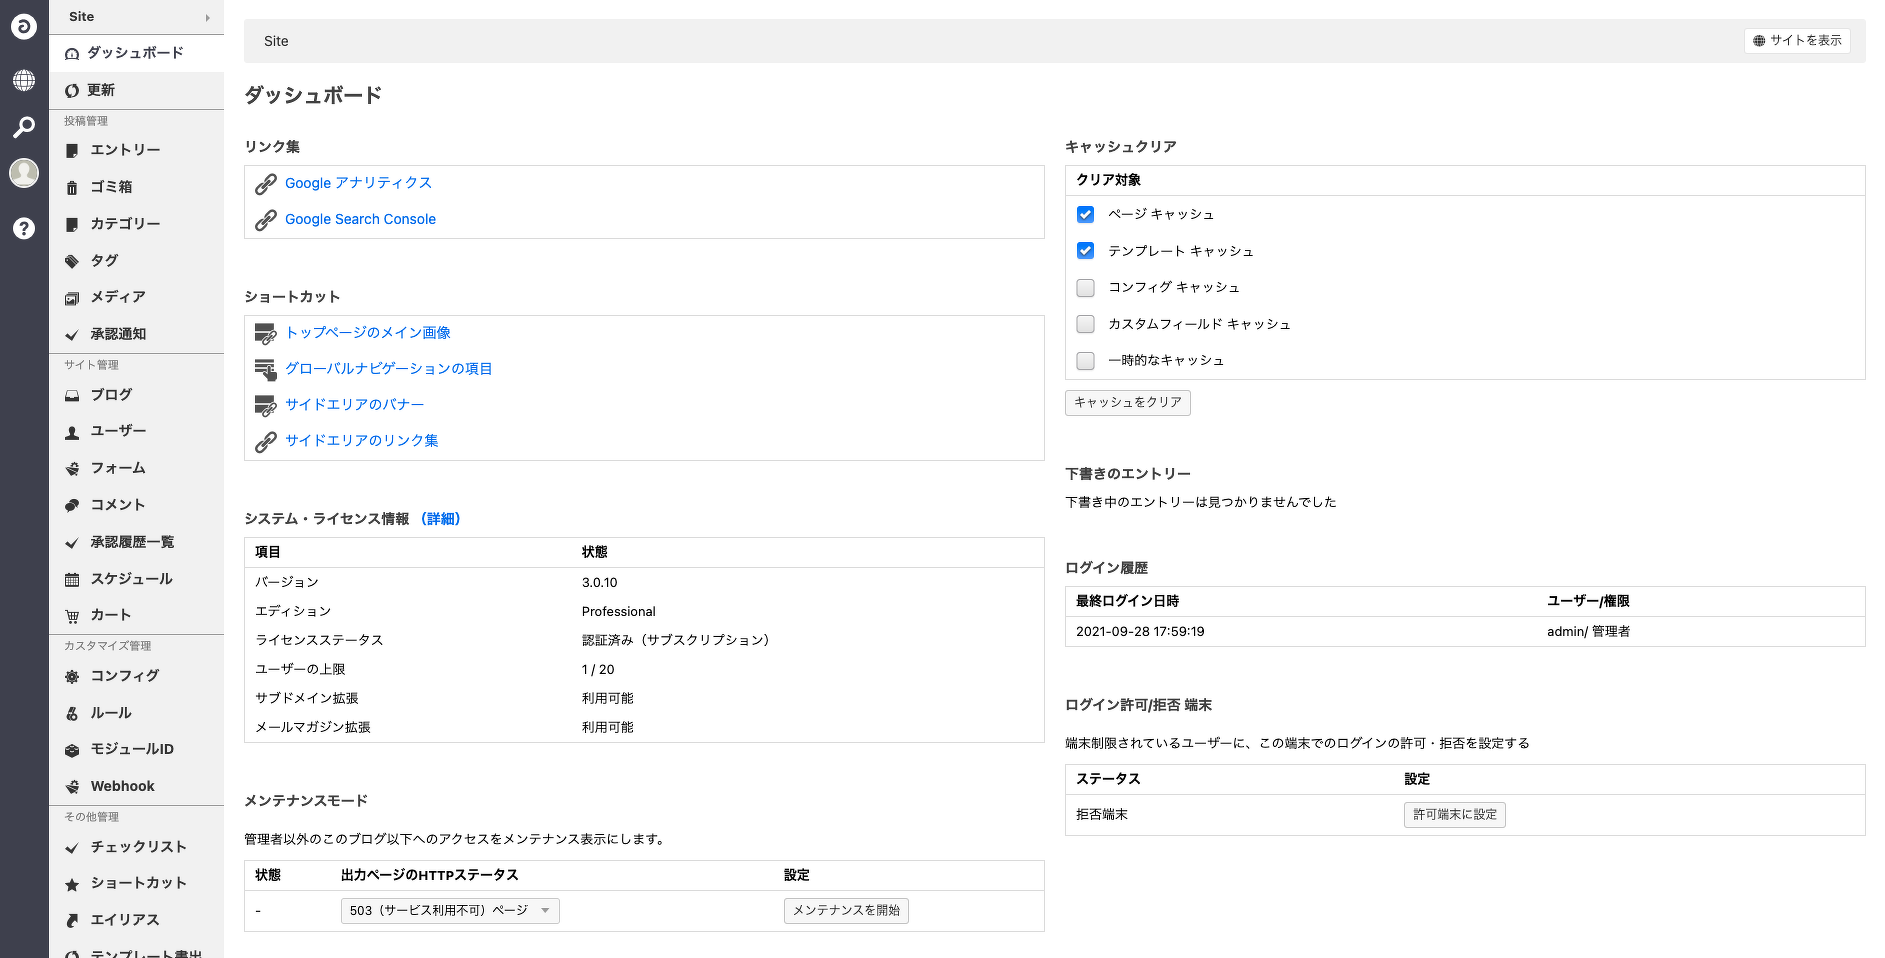Screen dimensions: 1885x958
Task: Check the 一時的なキャッシュ checkbox
Action: point(1085,361)
